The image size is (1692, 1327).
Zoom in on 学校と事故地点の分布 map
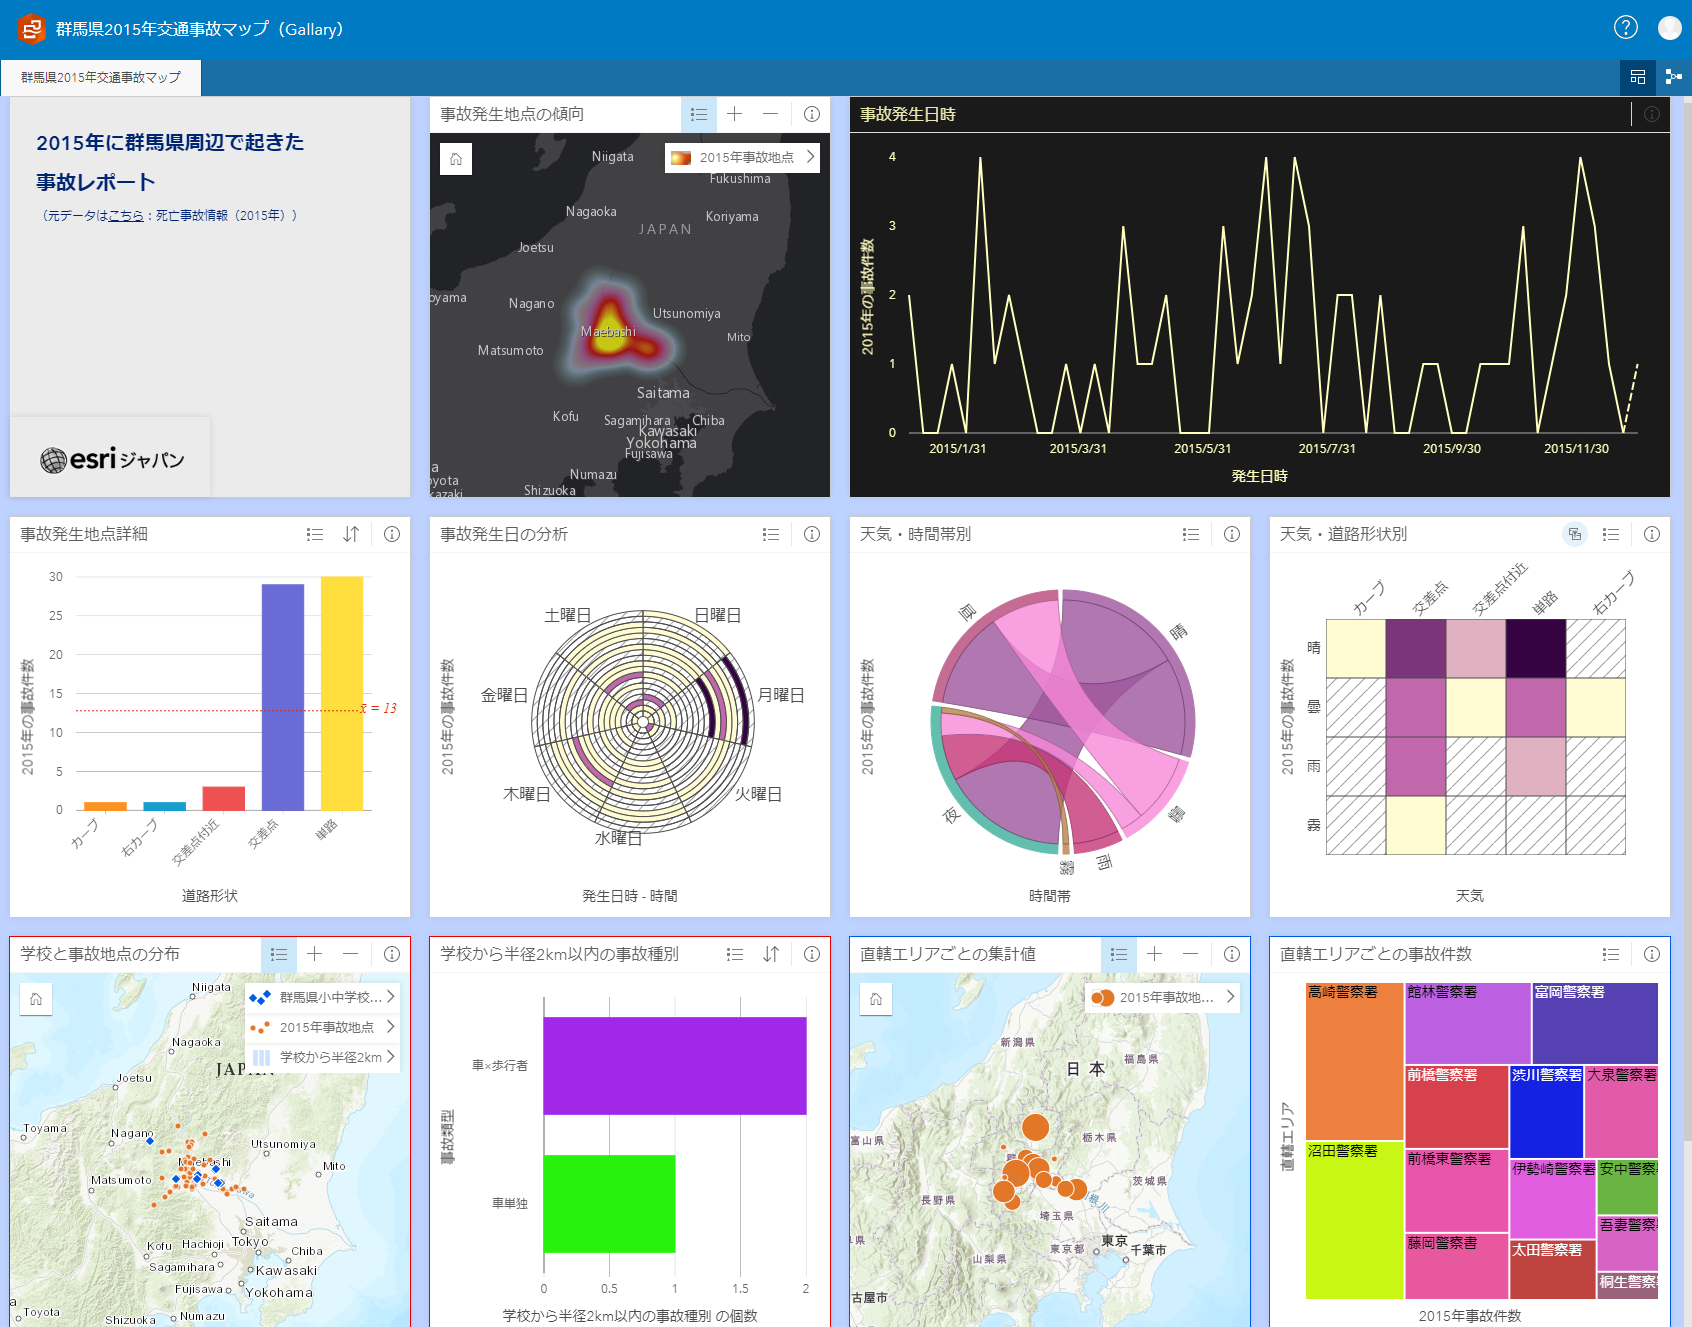(315, 954)
